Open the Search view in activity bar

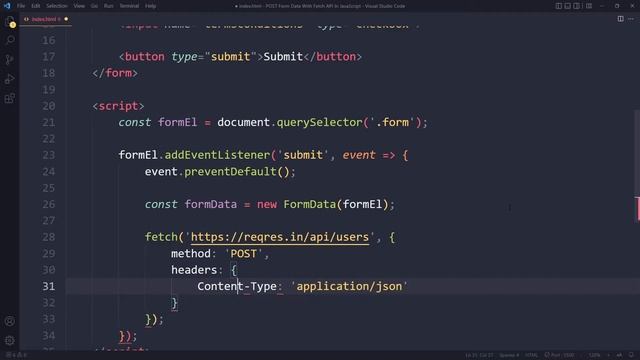pos(10,40)
